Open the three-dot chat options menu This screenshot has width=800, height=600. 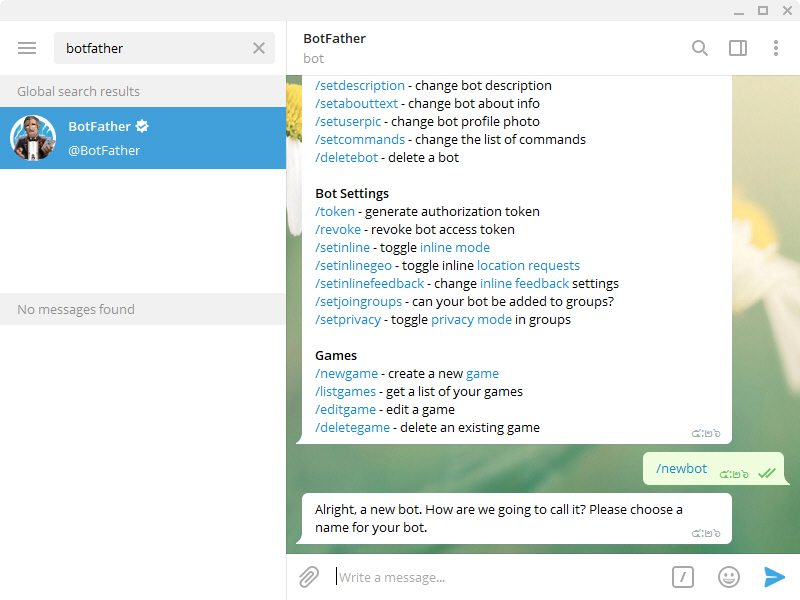click(776, 48)
